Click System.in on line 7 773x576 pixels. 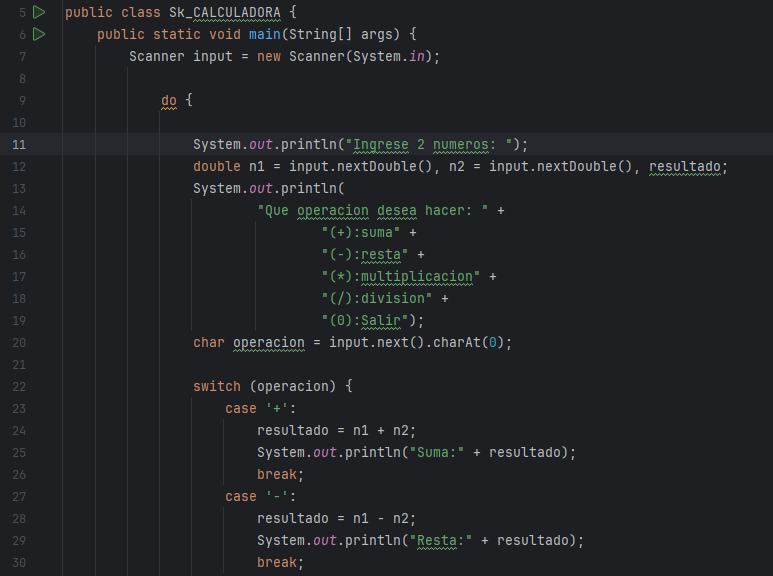click(389, 56)
